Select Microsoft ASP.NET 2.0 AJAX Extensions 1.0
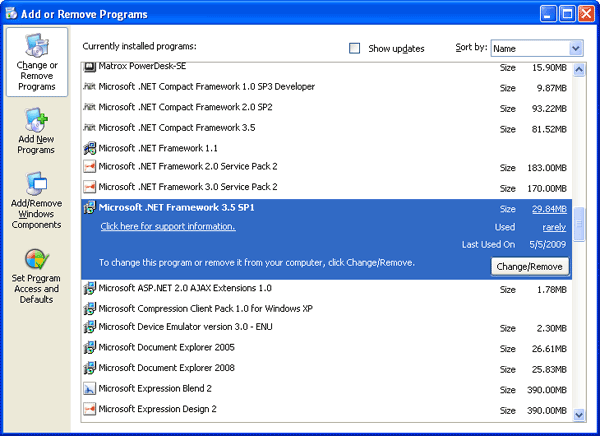 pos(326,289)
